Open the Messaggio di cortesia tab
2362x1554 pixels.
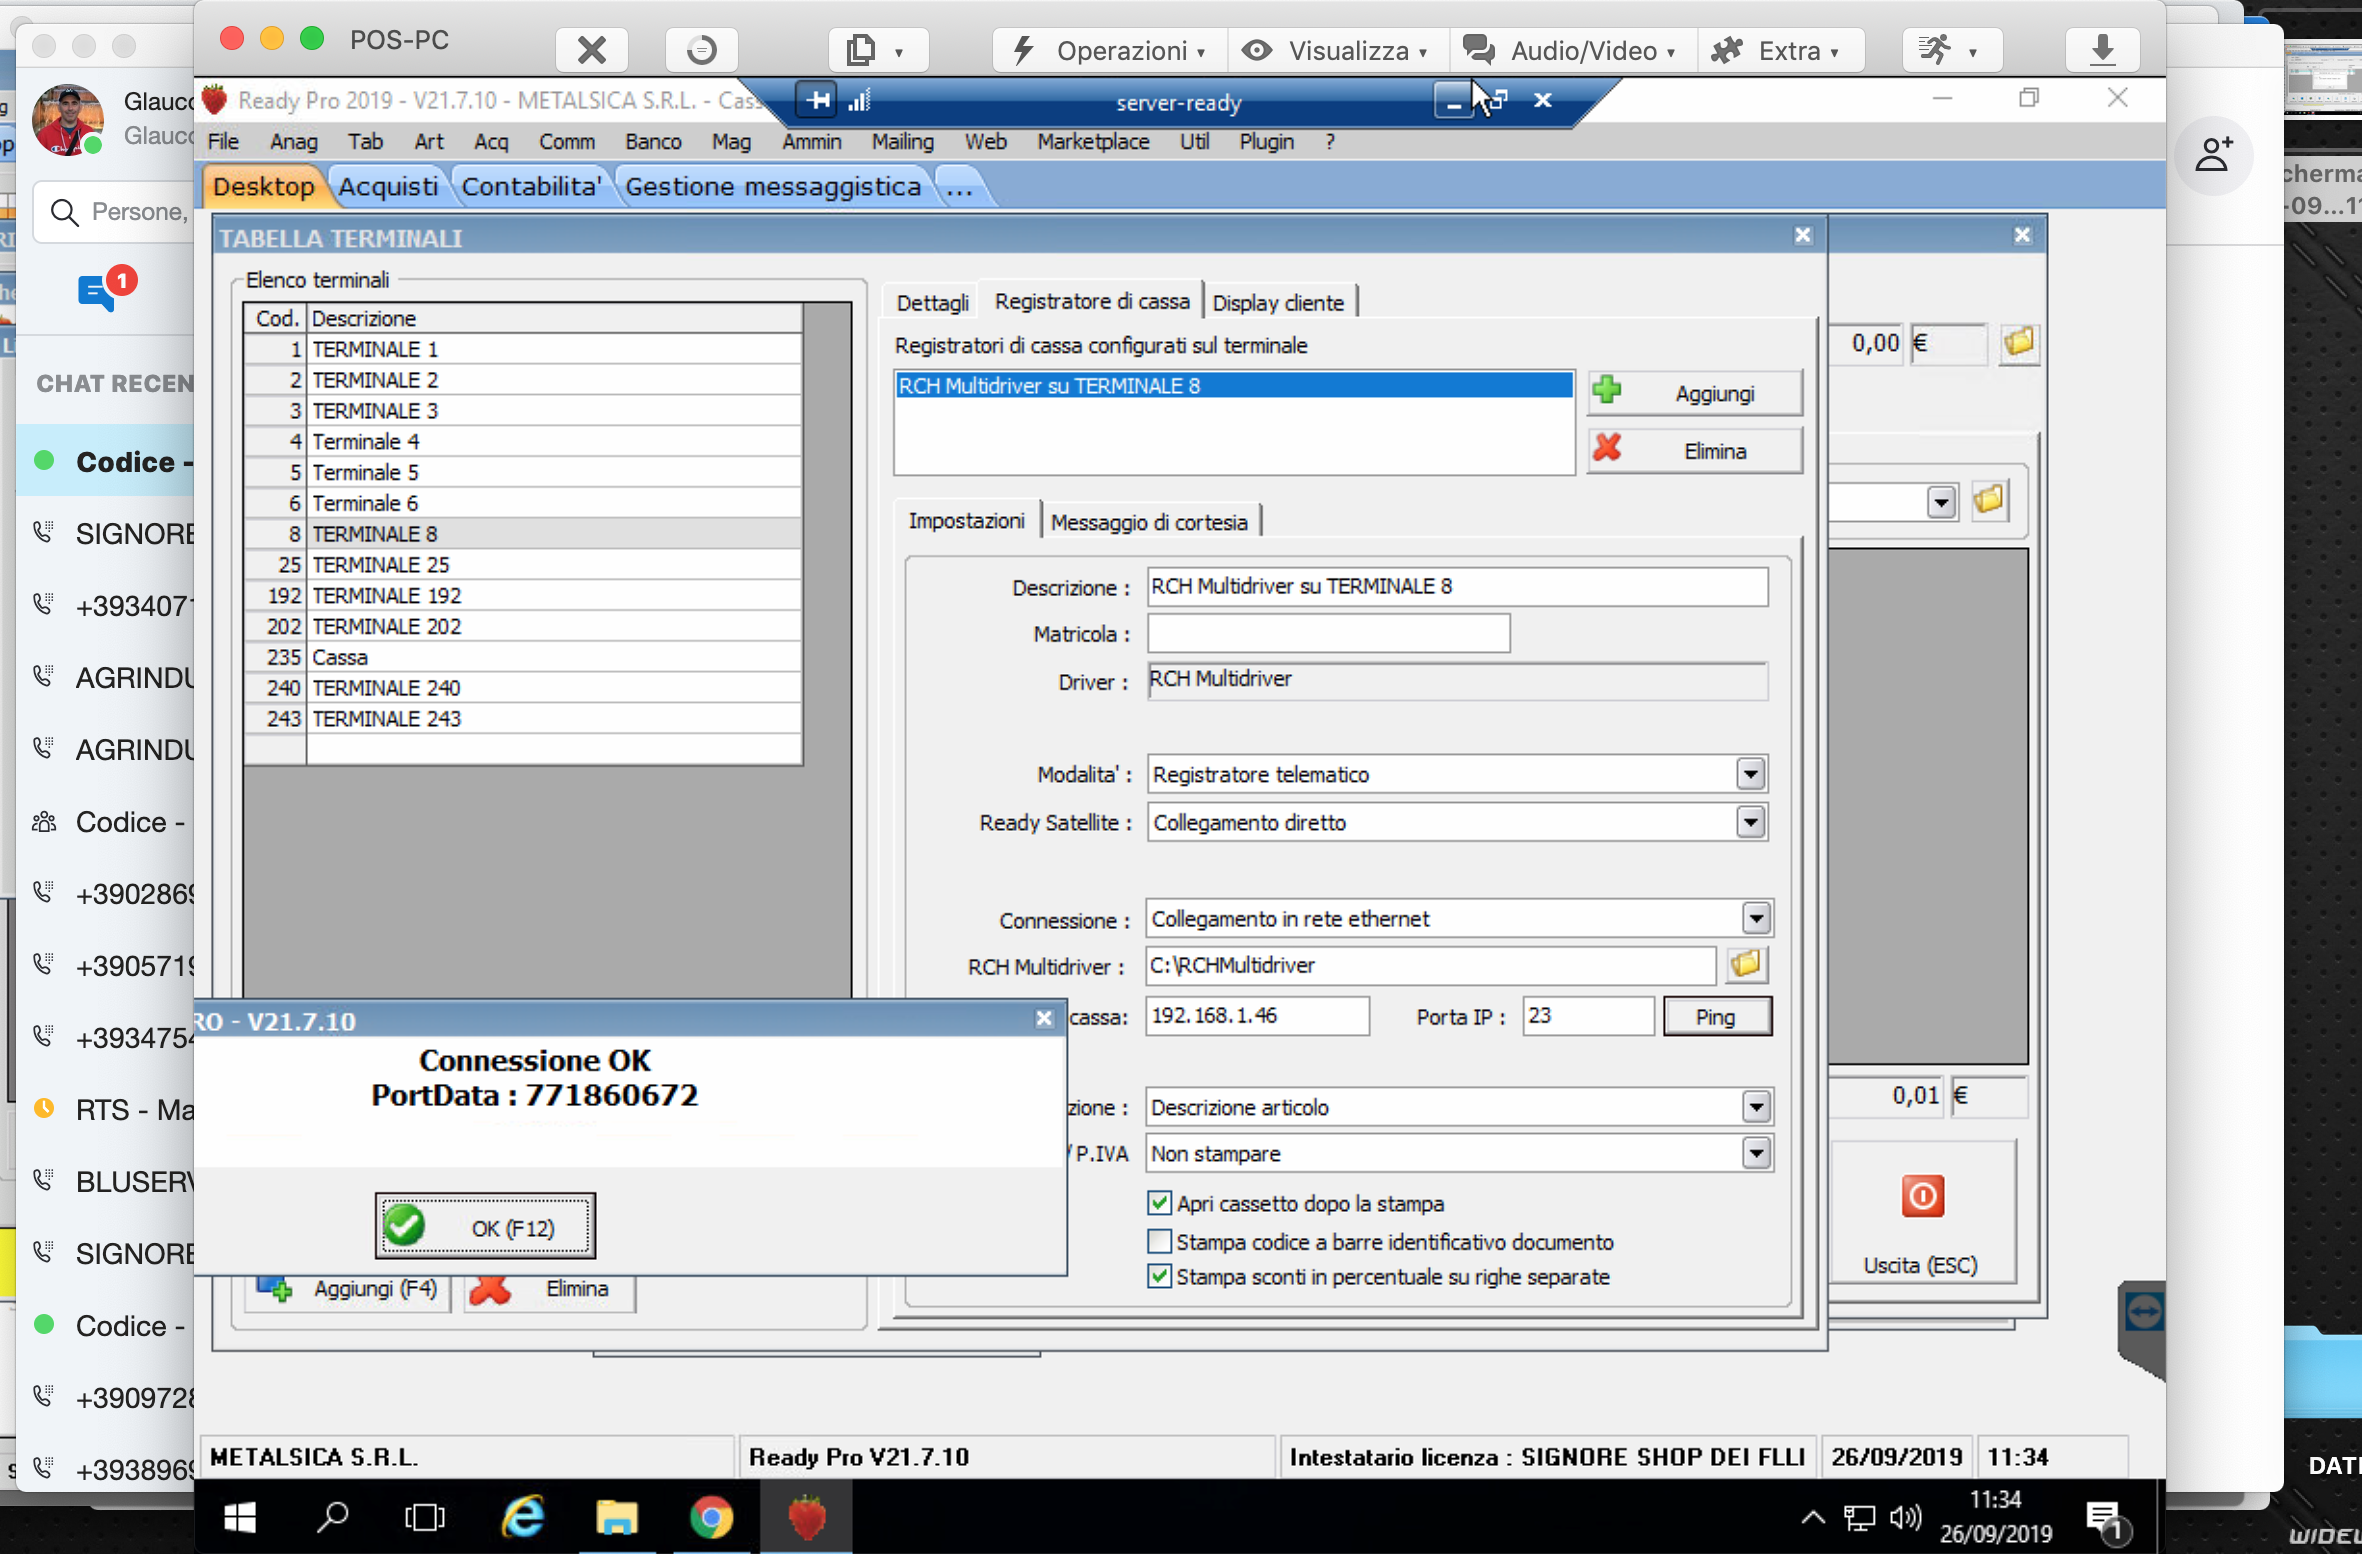coord(1149,522)
